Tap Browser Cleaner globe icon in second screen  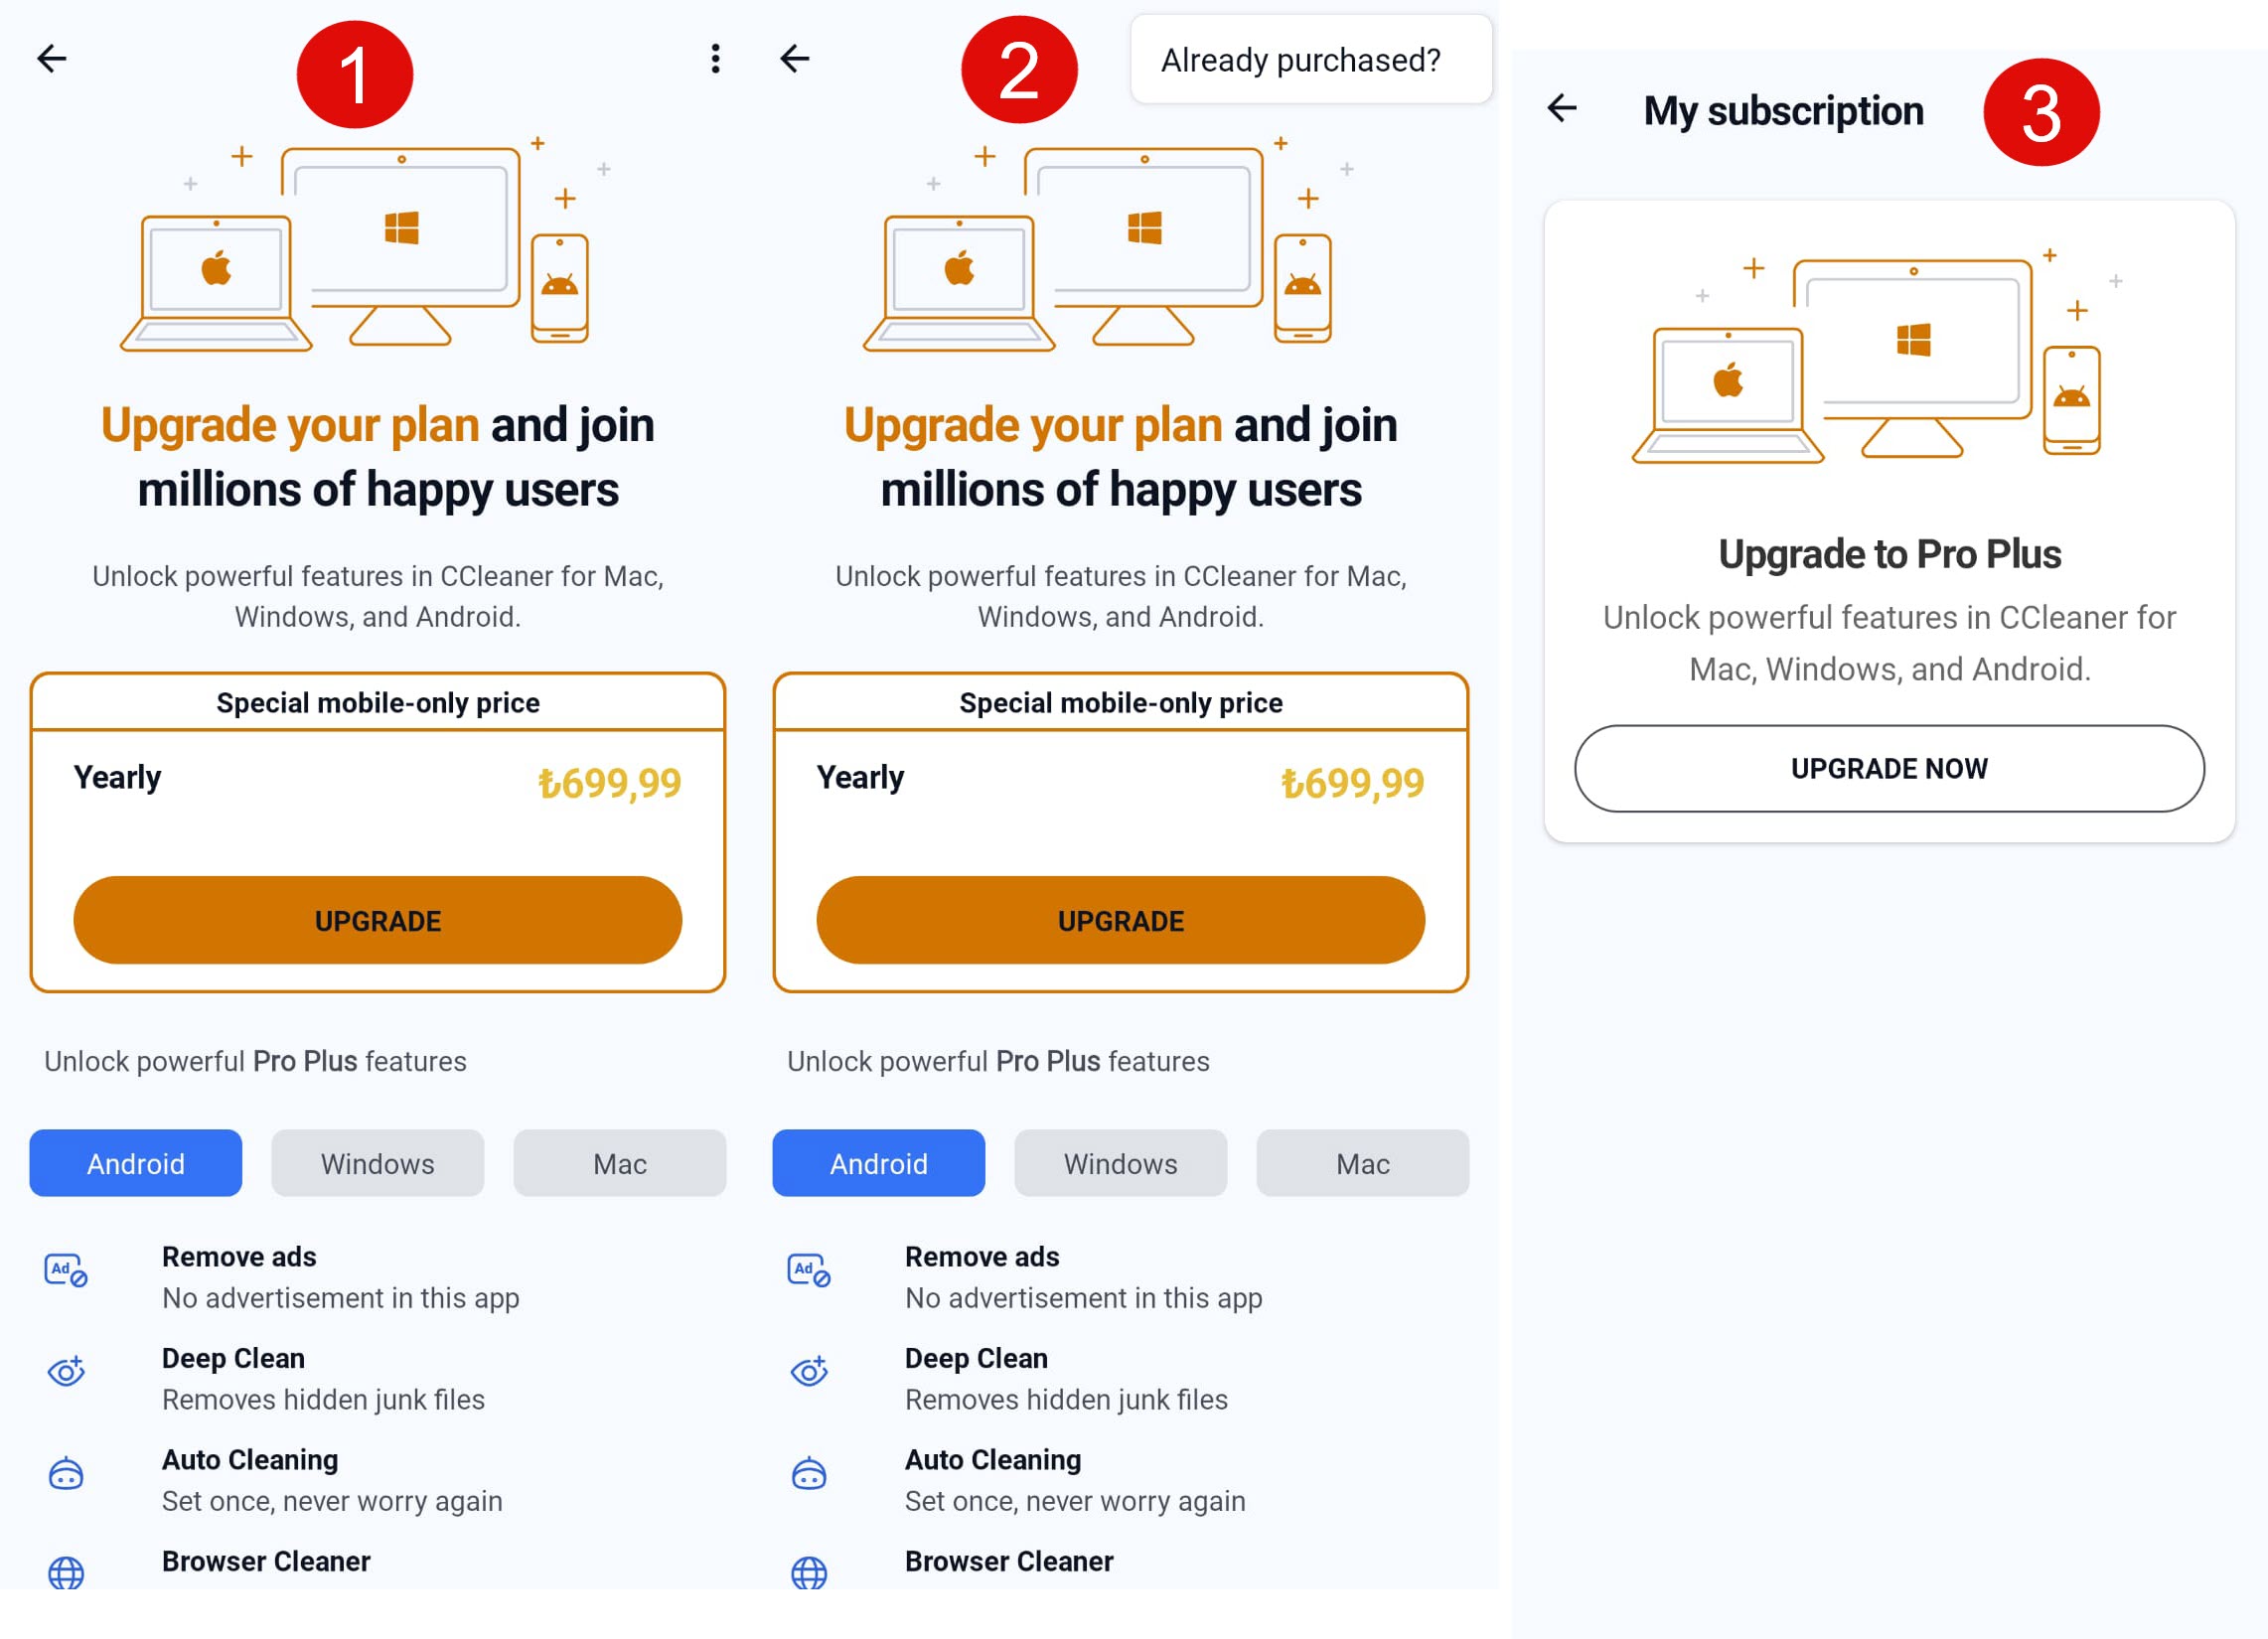pyautogui.click(x=809, y=1573)
